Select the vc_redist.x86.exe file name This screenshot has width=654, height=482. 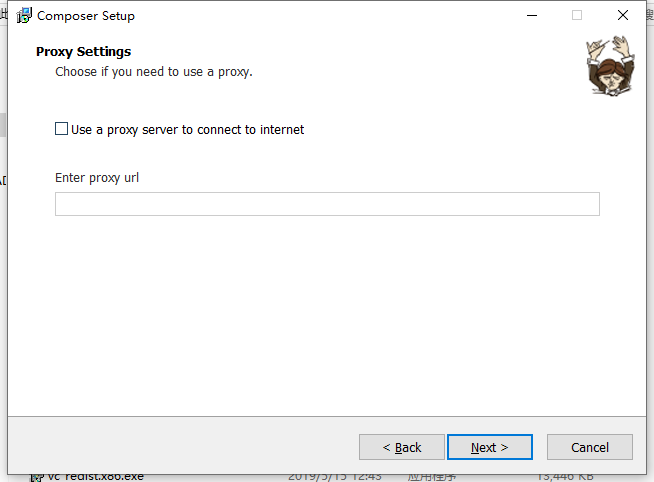96,476
